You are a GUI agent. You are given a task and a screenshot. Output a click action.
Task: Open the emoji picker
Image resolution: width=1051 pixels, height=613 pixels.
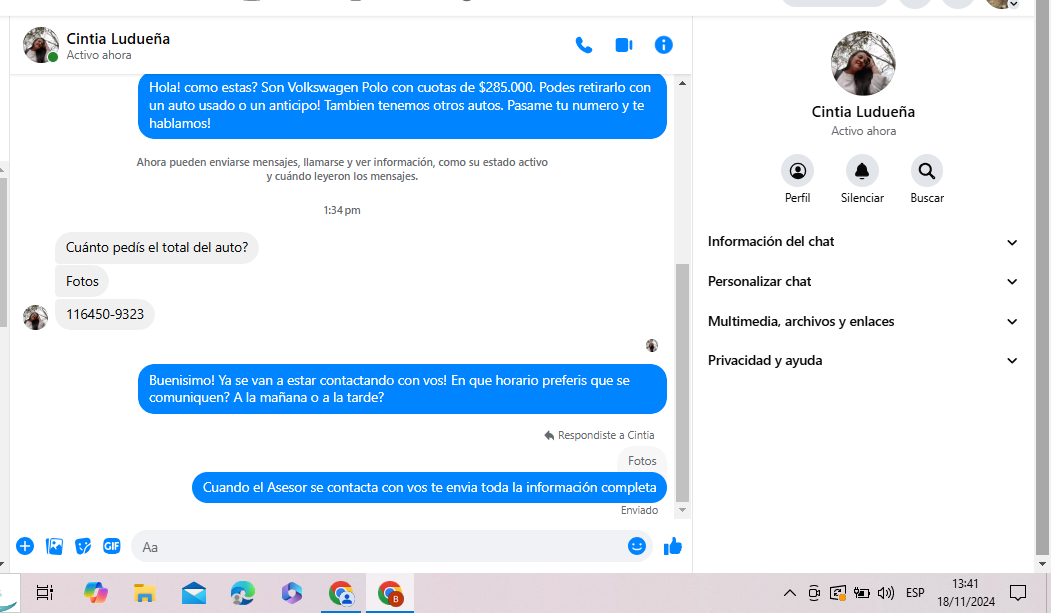637,546
